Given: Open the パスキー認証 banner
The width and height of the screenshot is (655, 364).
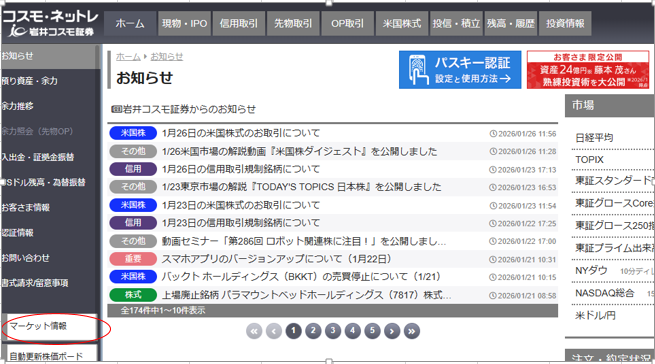Looking at the screenshot, I should click(x=460, y=70).
